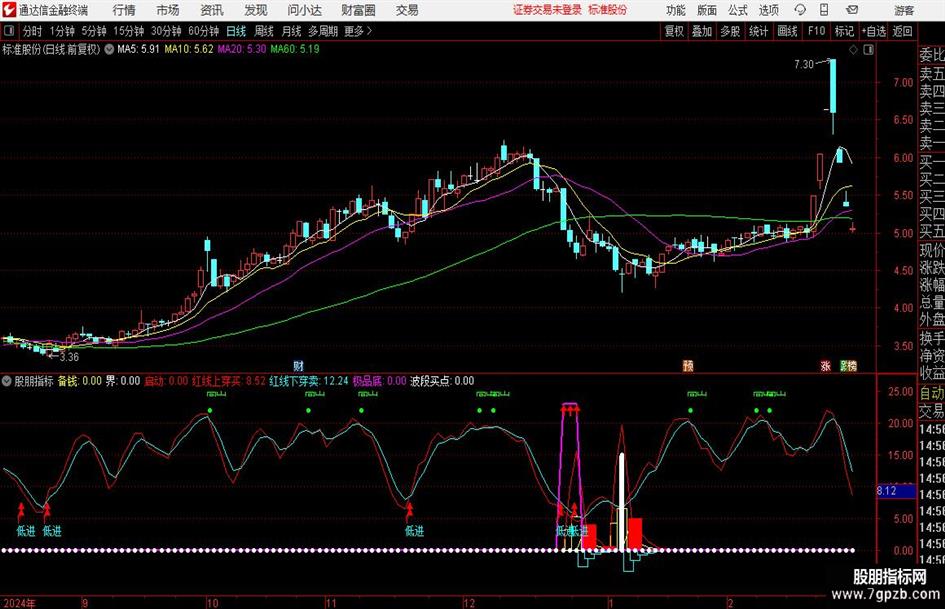Click the 红线下穿卖: 12.24 value
The image size is (945, 609).
[x=309, y=381]
